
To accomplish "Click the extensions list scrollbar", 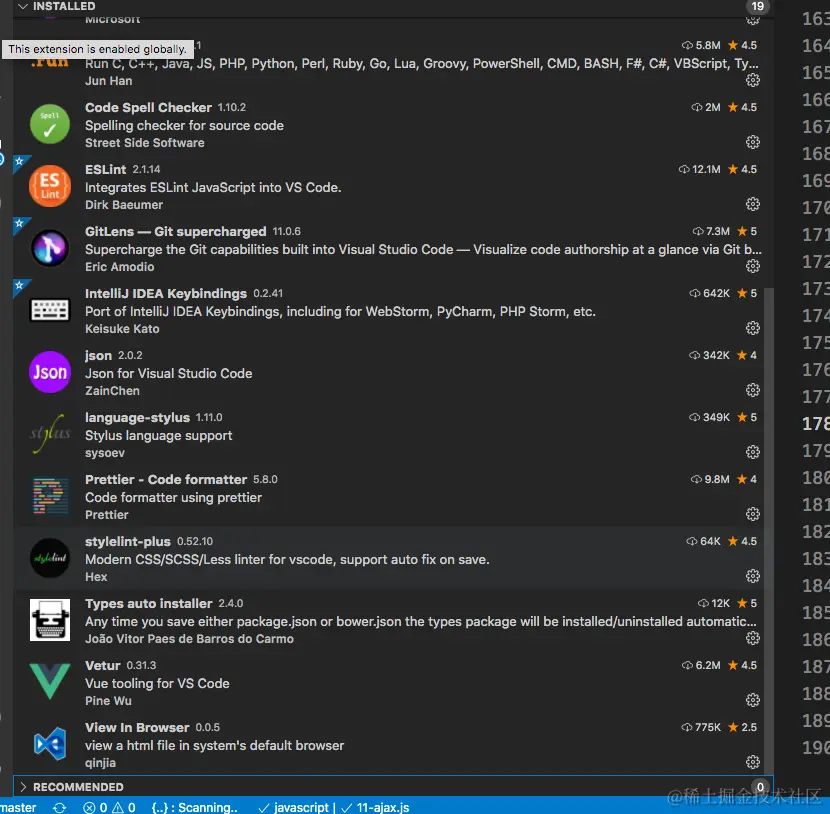I will tap(769, 529).
